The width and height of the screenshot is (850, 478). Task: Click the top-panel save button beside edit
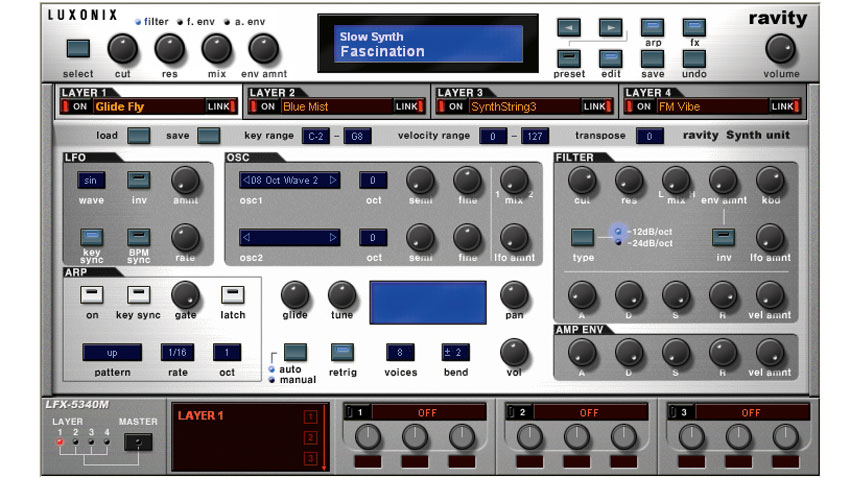652,59
